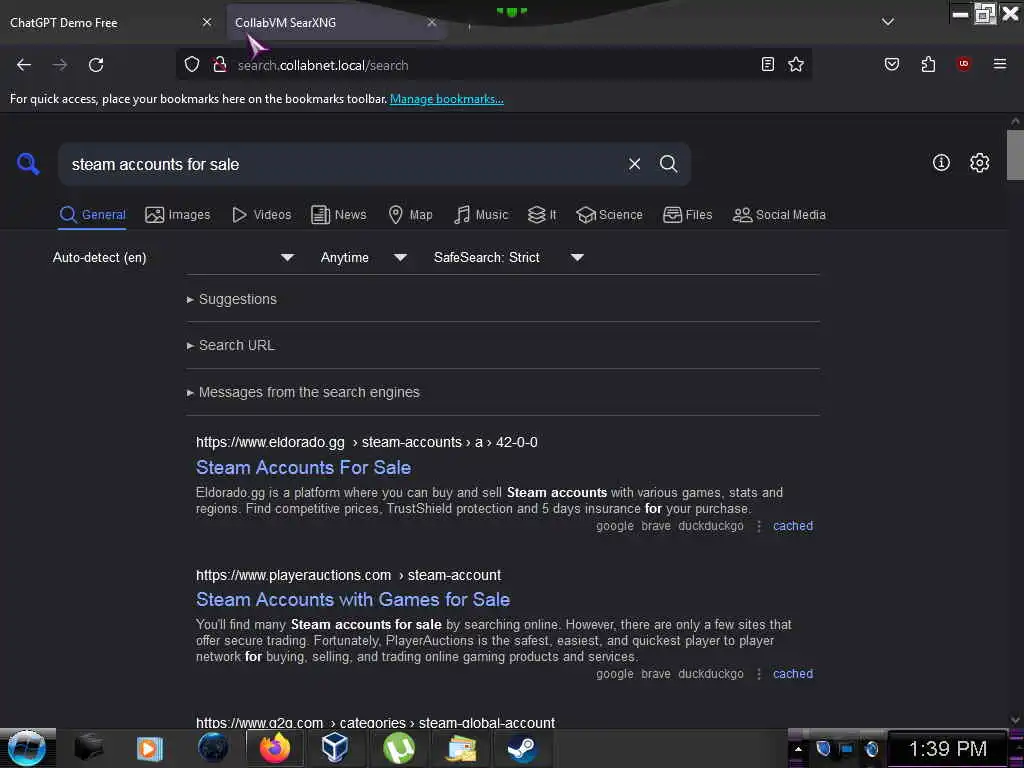Click the SearXNG blue magnifier logo
The height and width of the screenshot is (768, 1024).
tap(28, 163)
